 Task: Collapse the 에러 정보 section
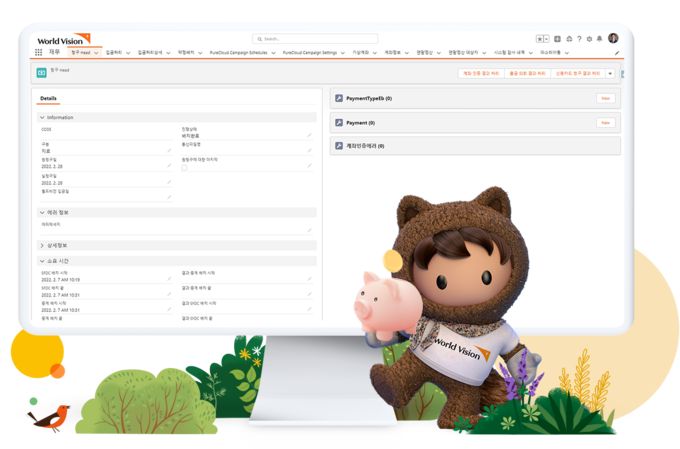(x=42, y=213)
